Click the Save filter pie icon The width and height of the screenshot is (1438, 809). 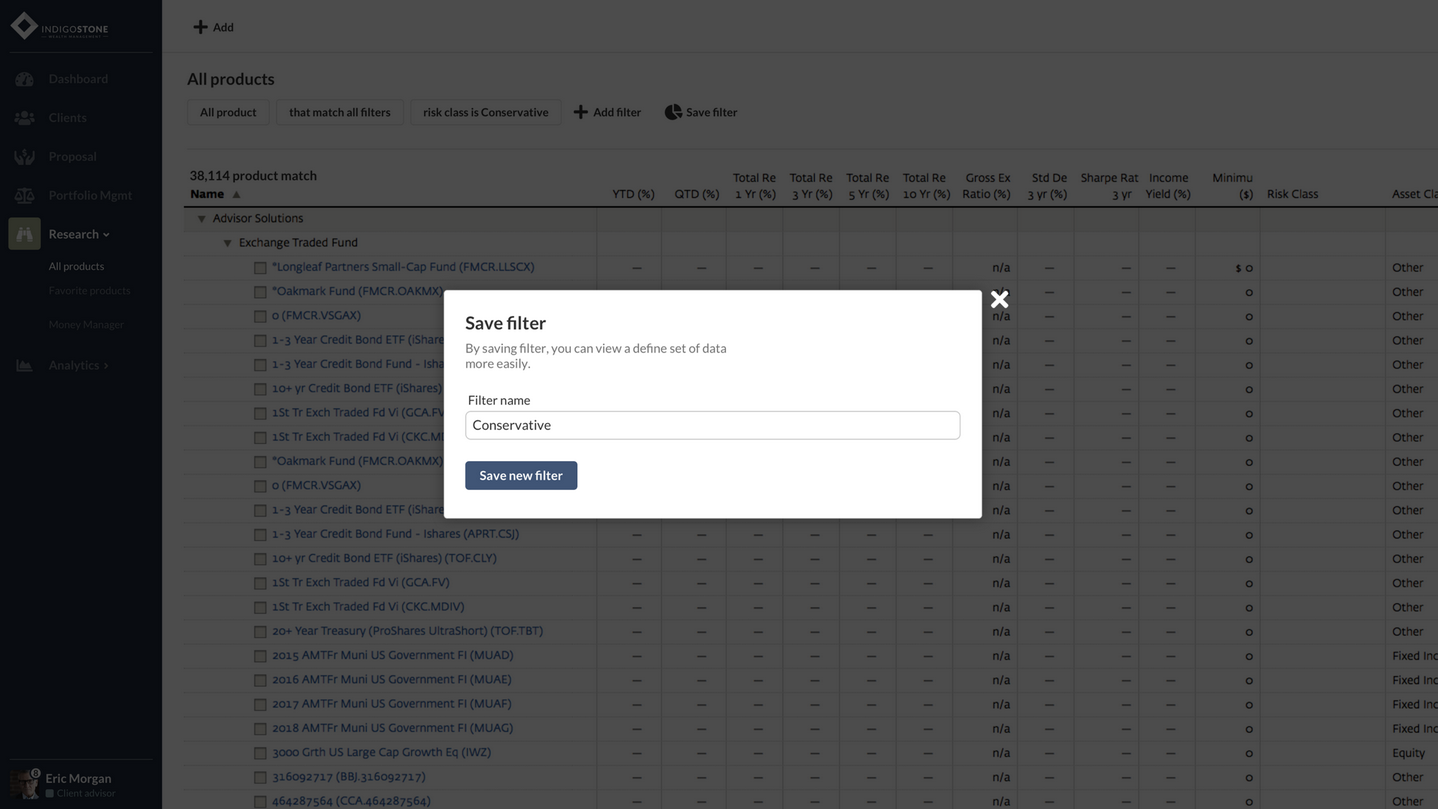(x=673, y=112)
